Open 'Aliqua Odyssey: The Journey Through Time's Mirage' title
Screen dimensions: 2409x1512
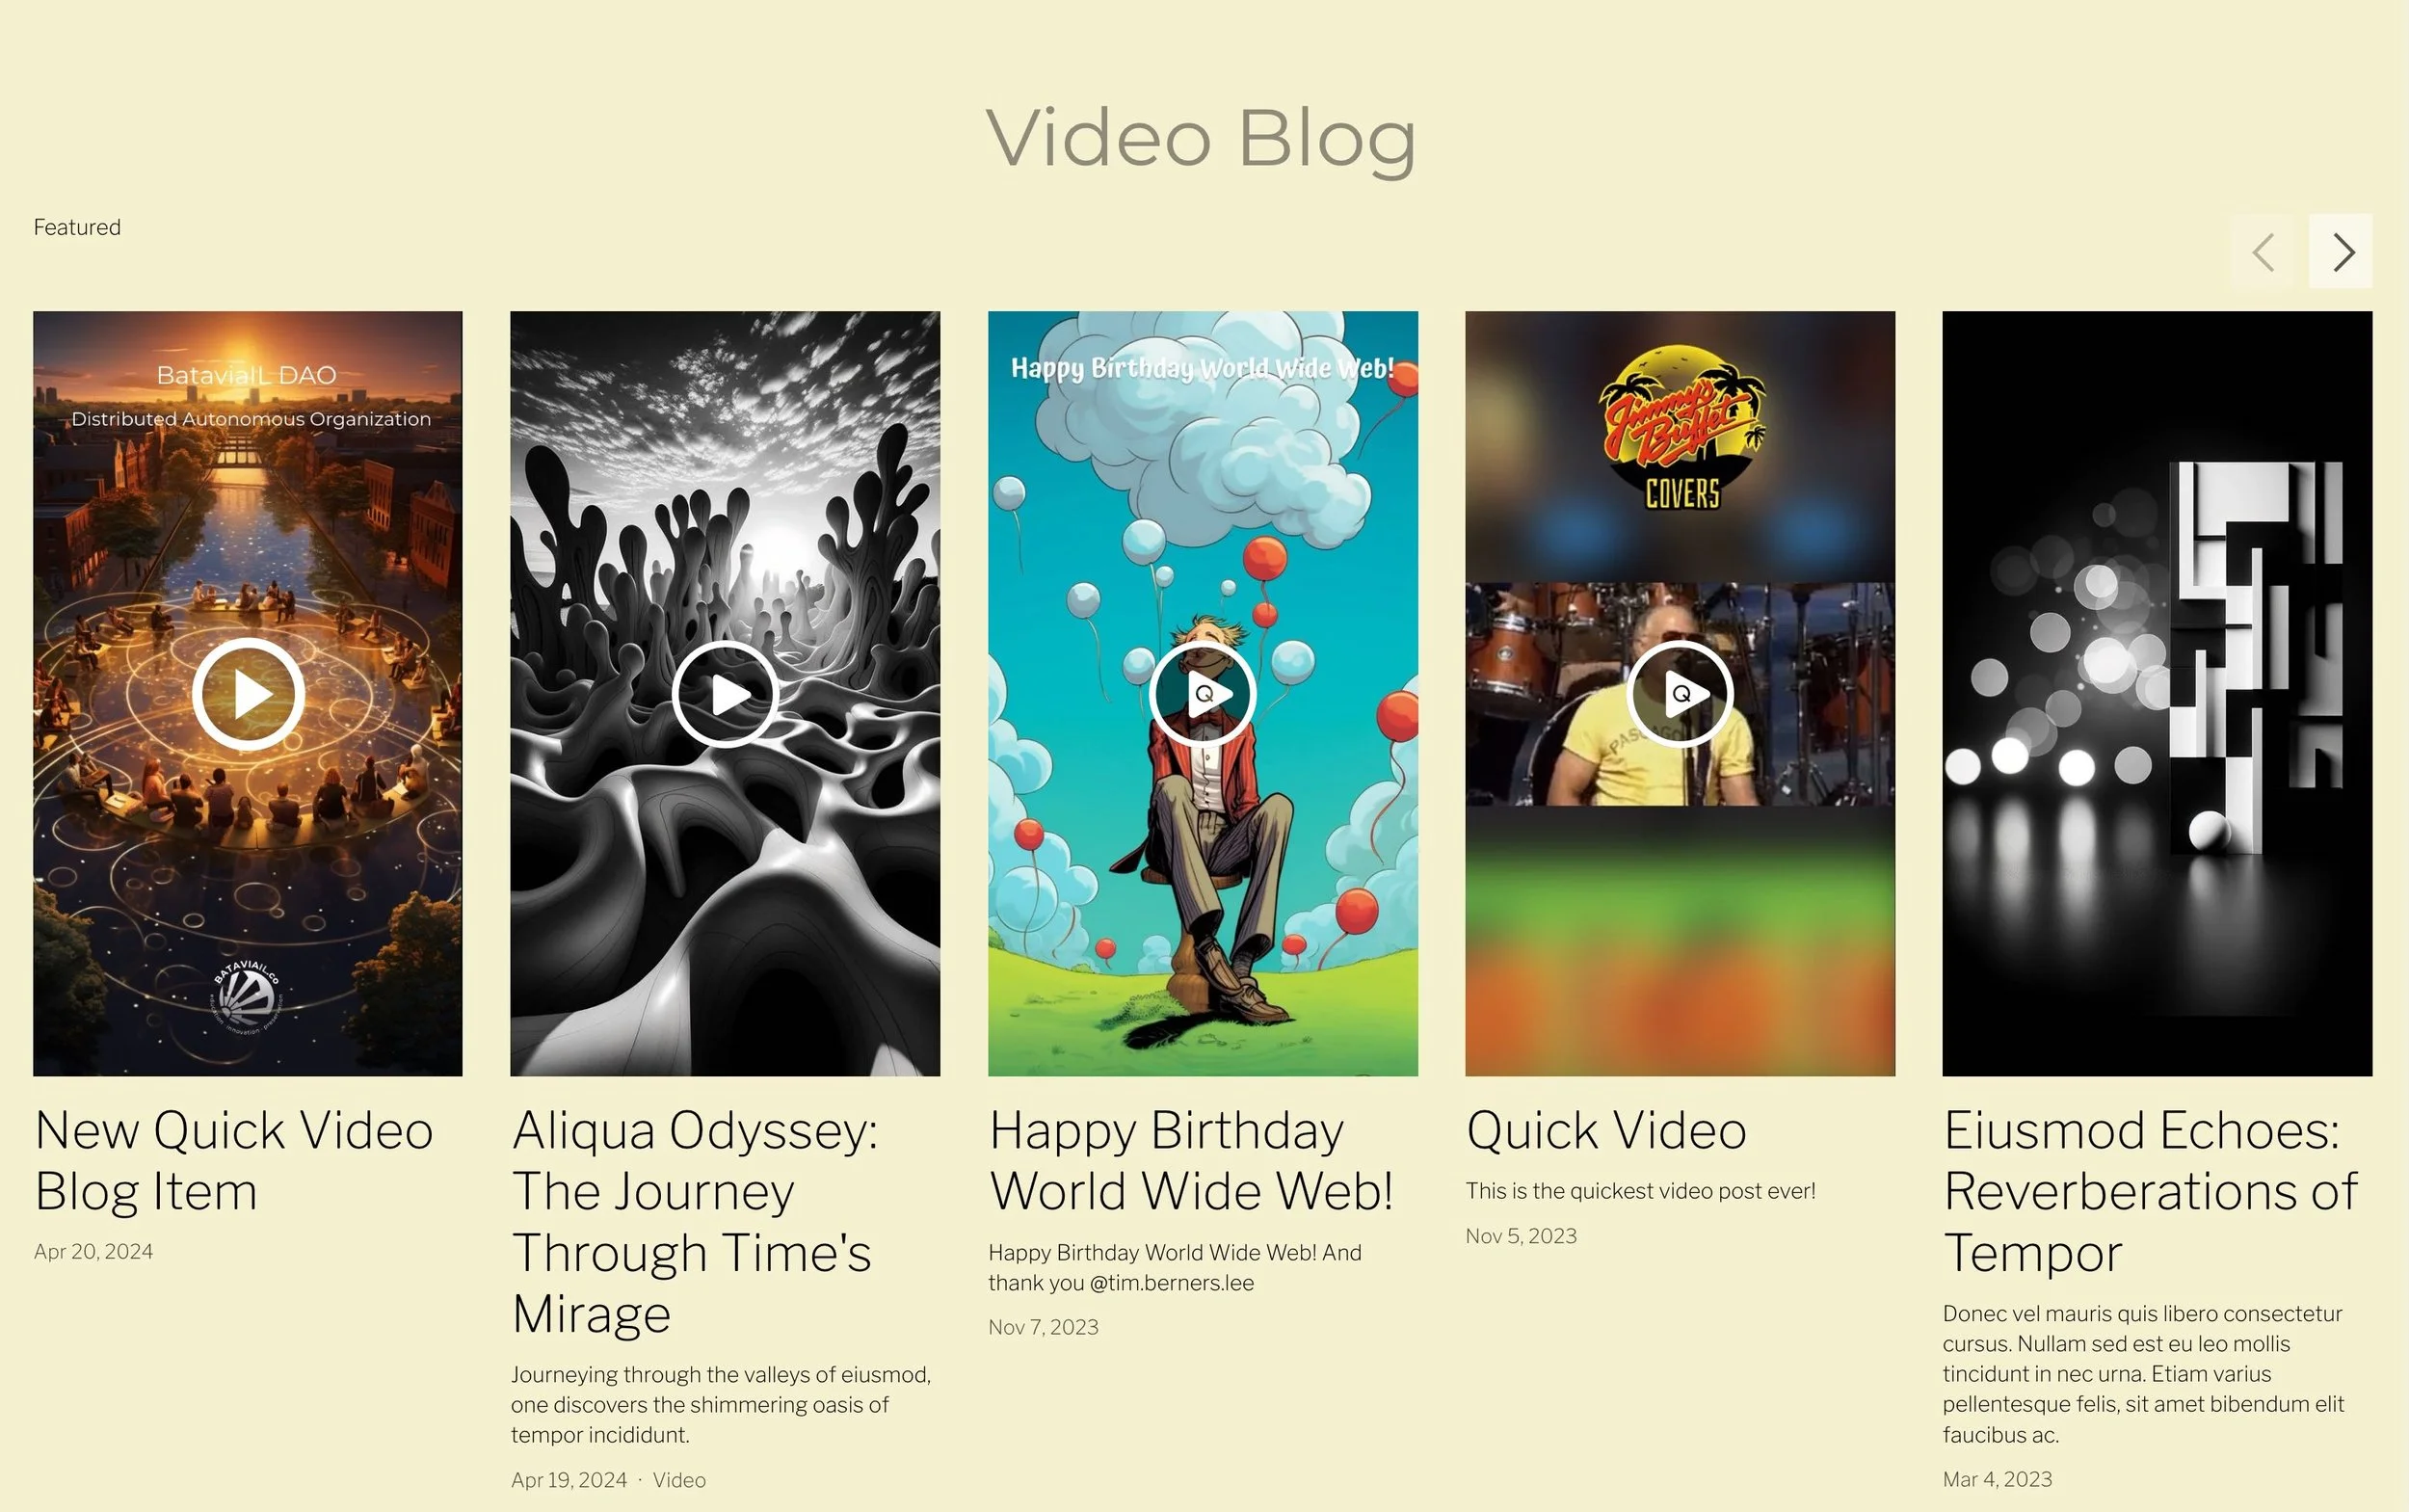pyautogui.click(x=695, y=1222)
